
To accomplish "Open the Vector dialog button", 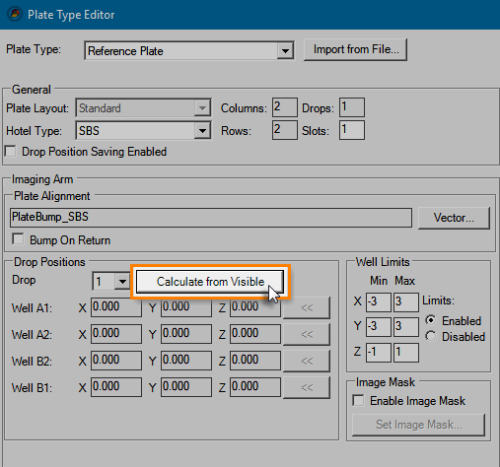I will point(454,218).
